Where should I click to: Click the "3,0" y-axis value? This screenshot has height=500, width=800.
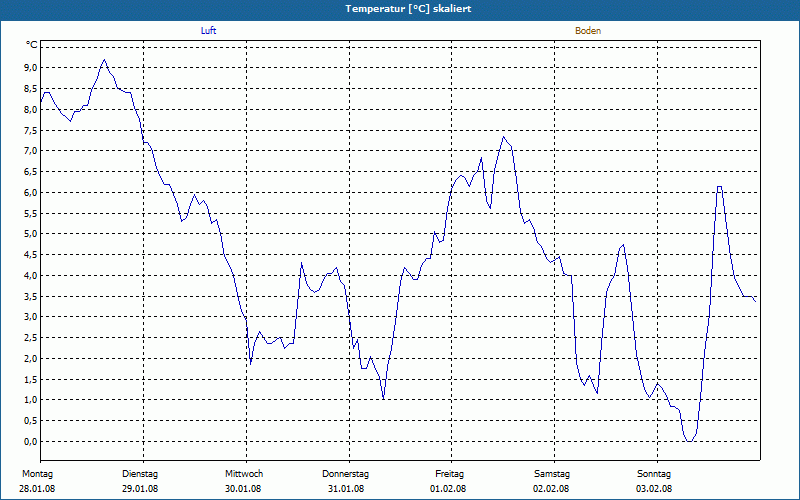click(x=31, y=317)
